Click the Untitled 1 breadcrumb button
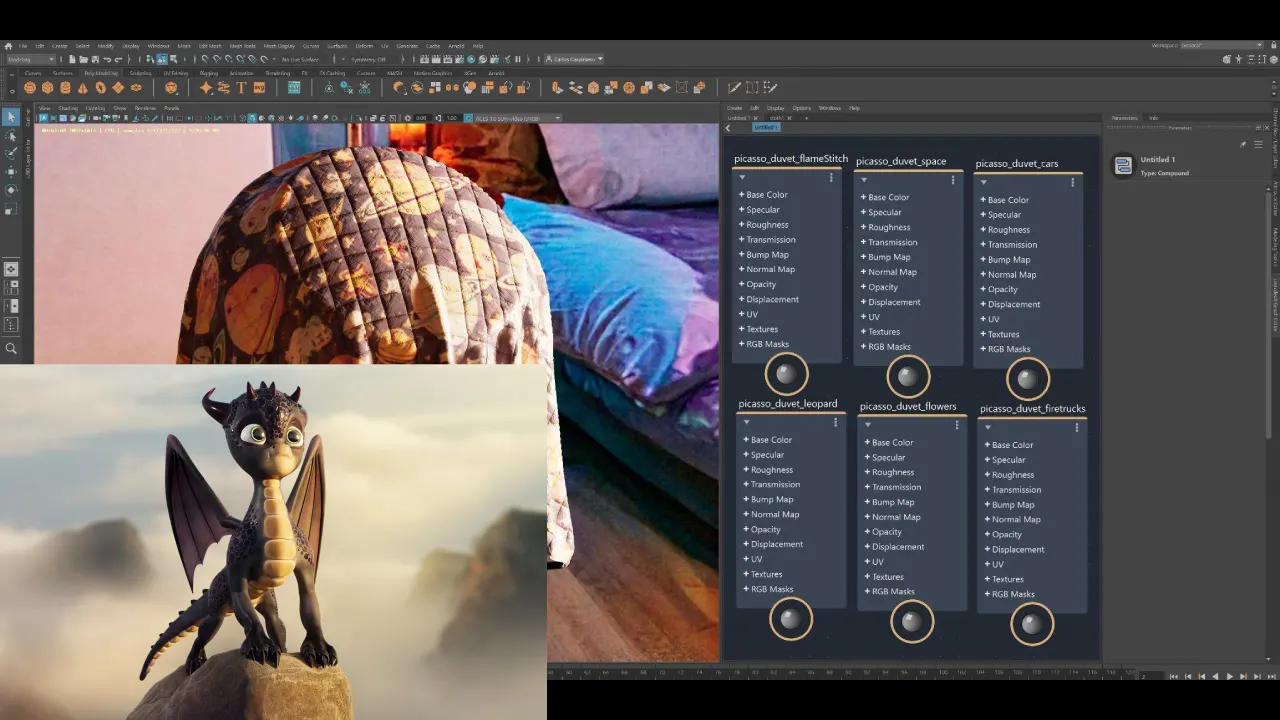This screenshot has height=720, width=1280. coord(765,128)
